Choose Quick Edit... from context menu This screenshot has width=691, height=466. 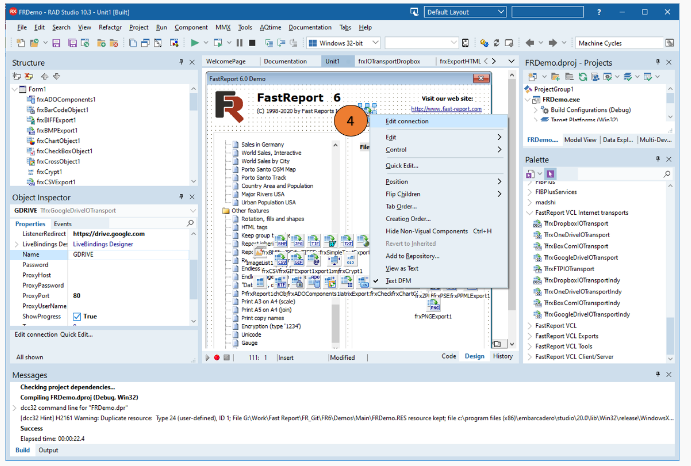(401, 166)
